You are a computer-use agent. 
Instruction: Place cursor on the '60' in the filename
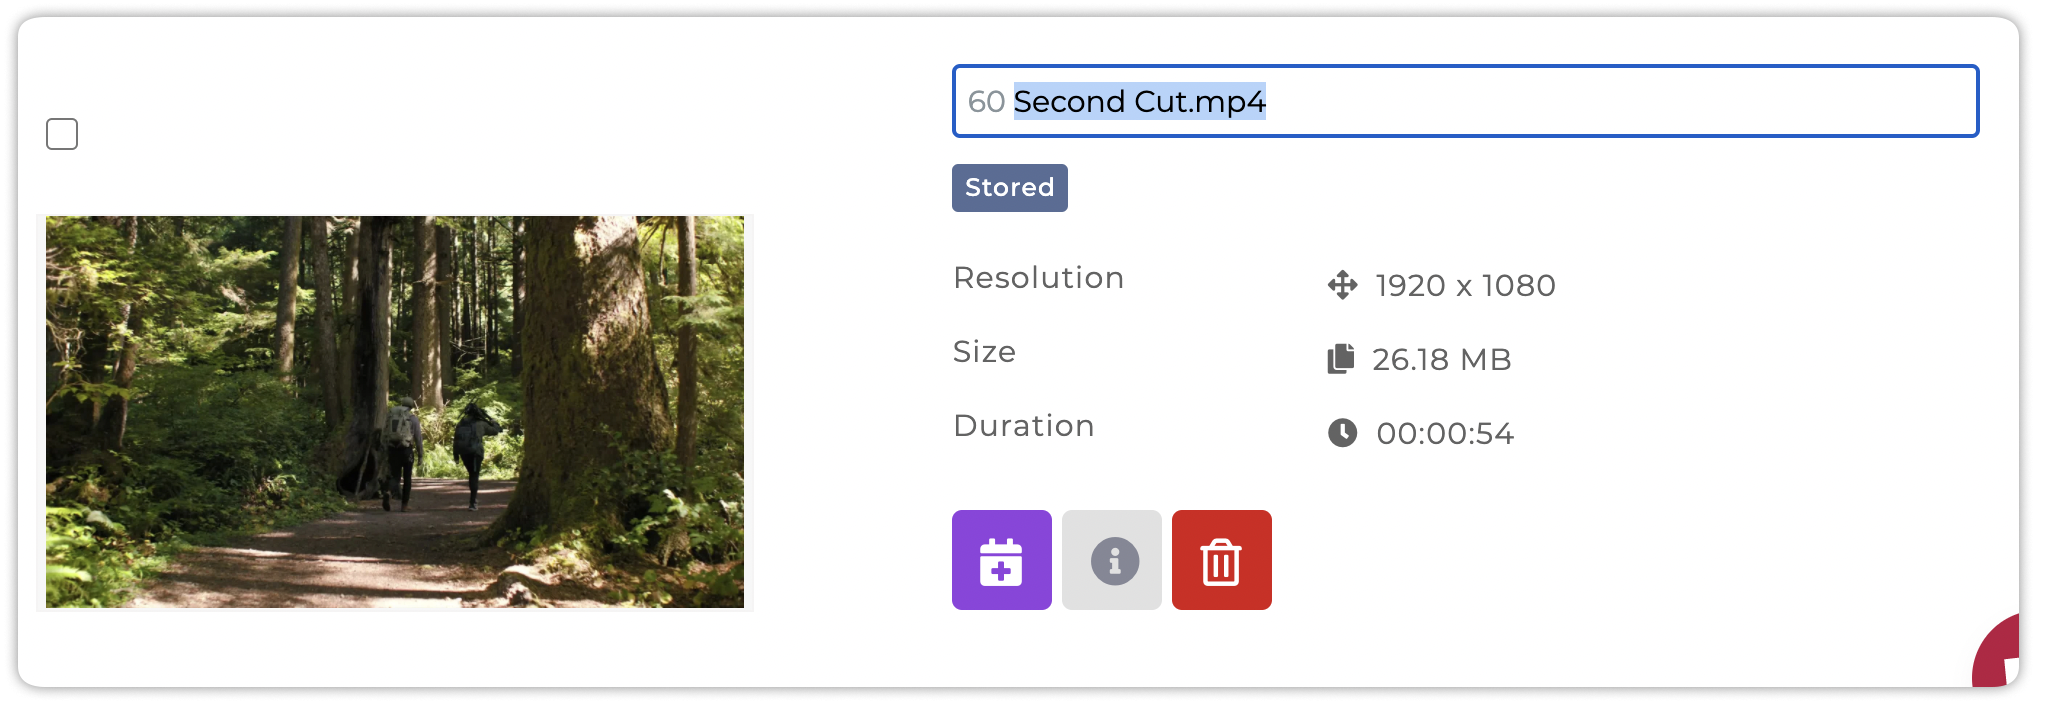986,101
